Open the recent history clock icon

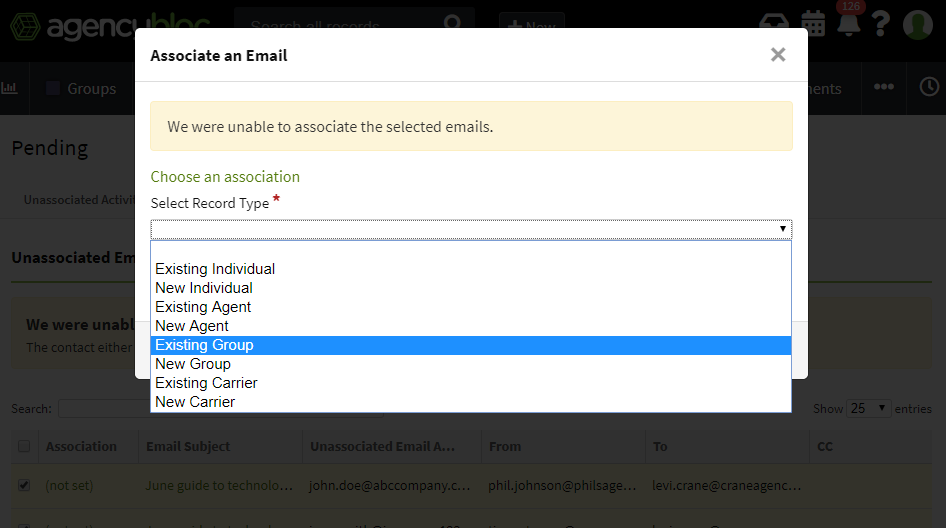pos(929,87)
